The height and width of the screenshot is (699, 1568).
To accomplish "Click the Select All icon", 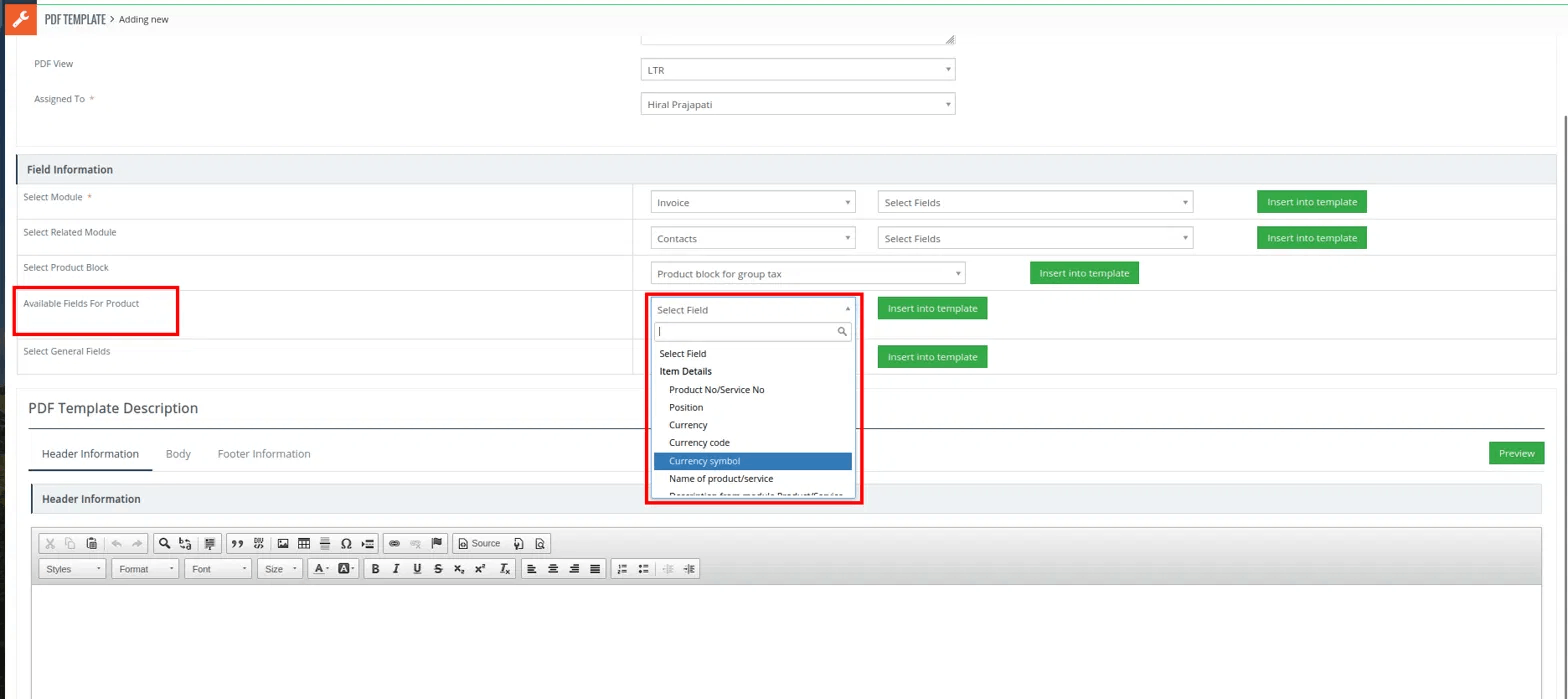I will 210,544.
